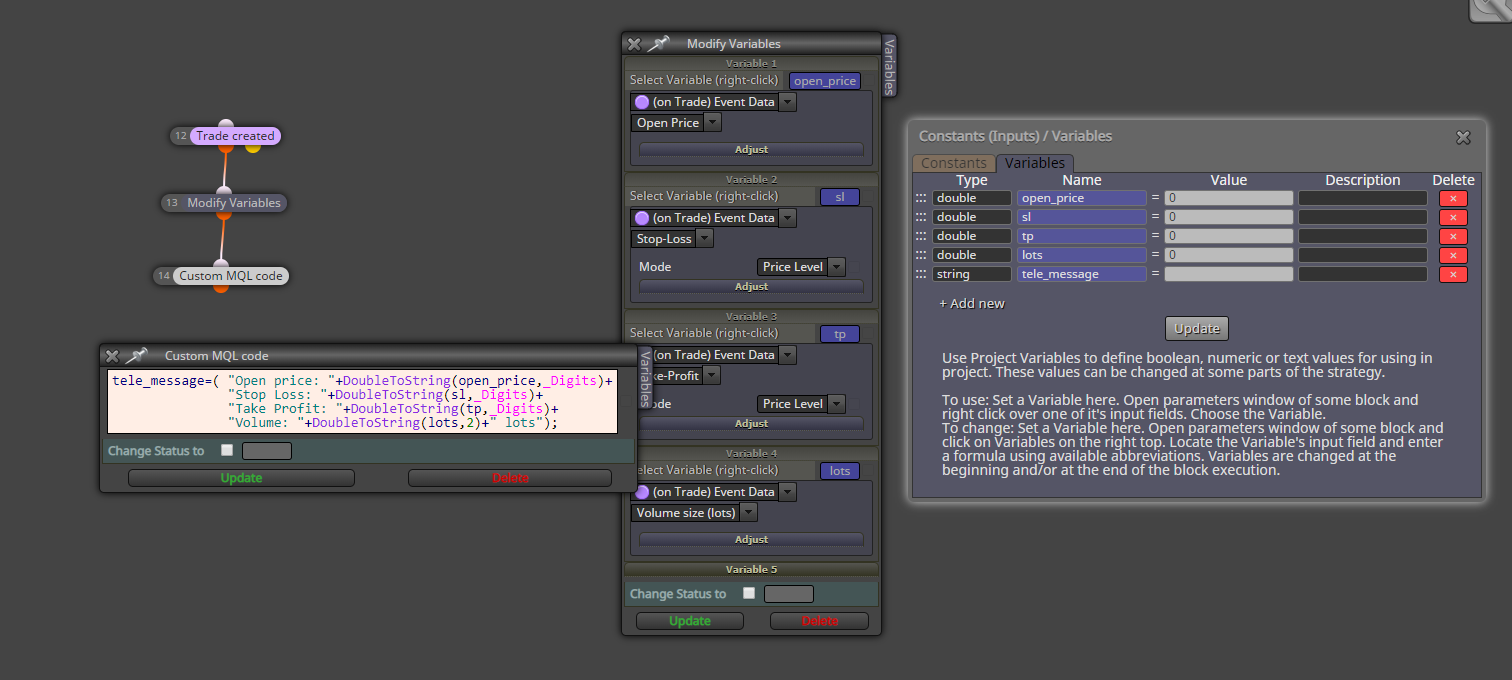
Task: Open Event Data dropdown in Variable 1
Action: [787, 102]
